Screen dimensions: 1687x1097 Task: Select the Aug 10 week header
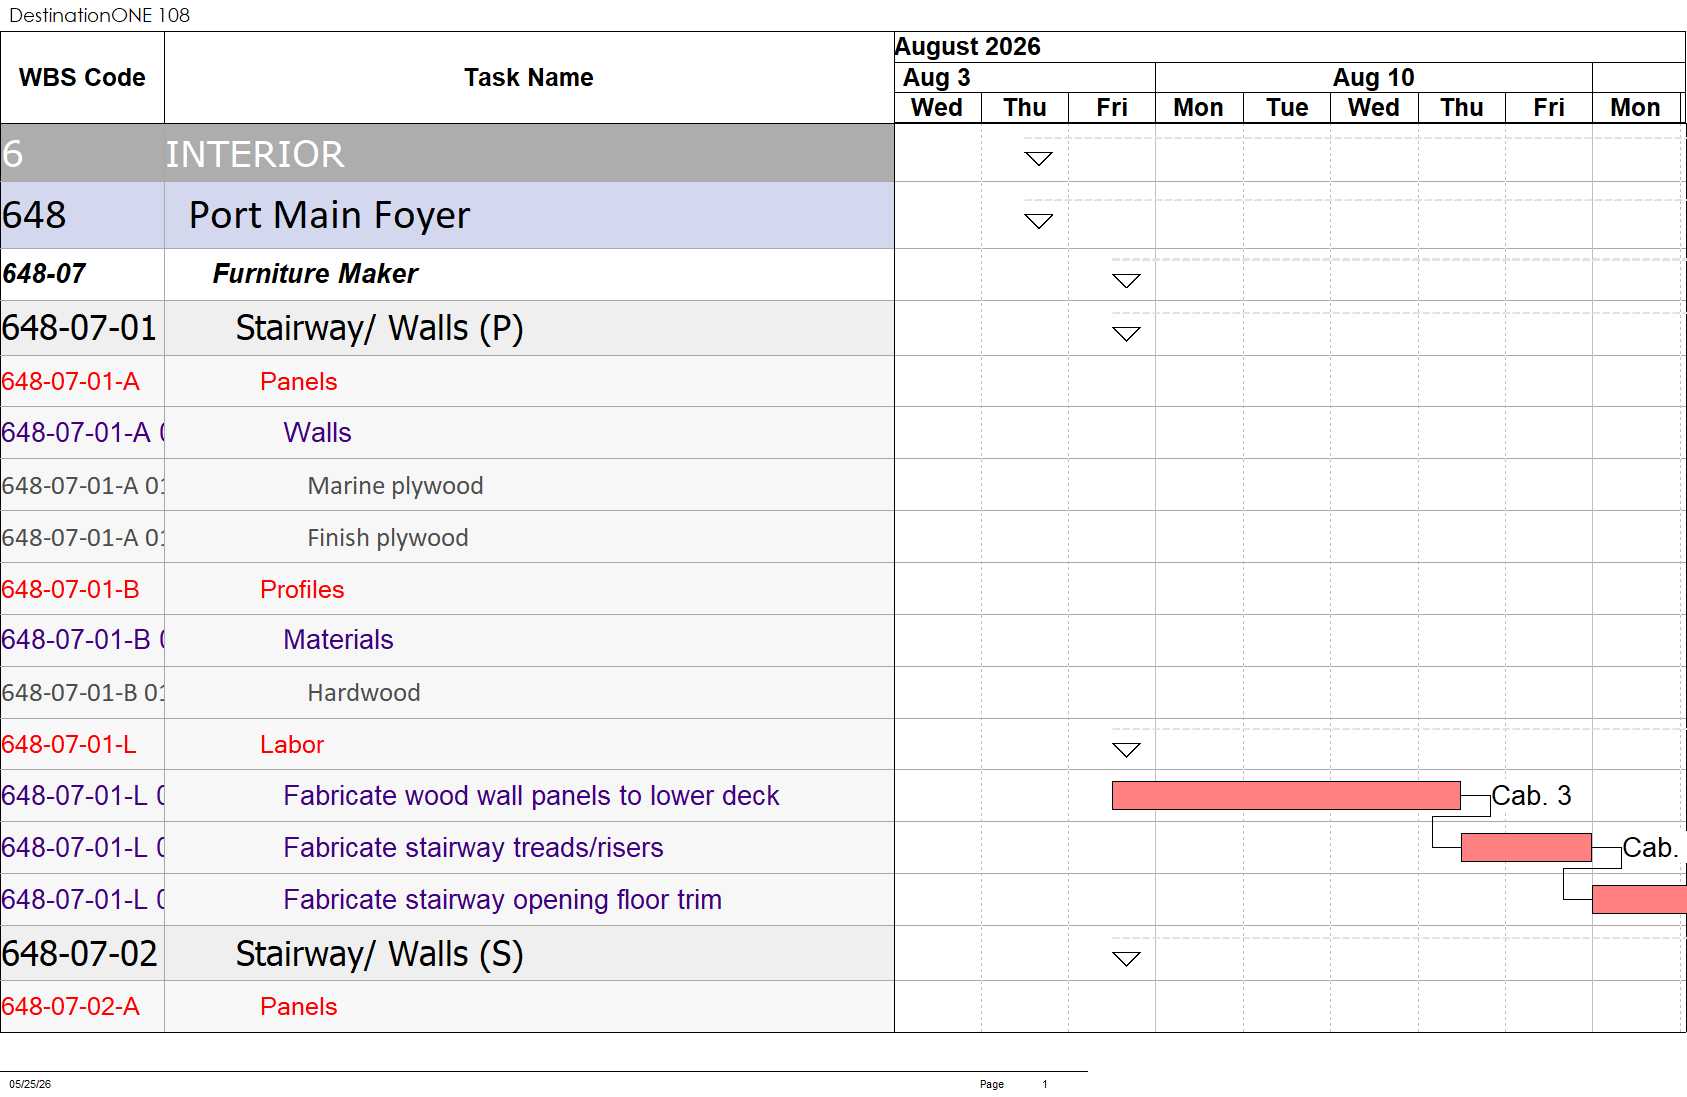[1374, 78]
